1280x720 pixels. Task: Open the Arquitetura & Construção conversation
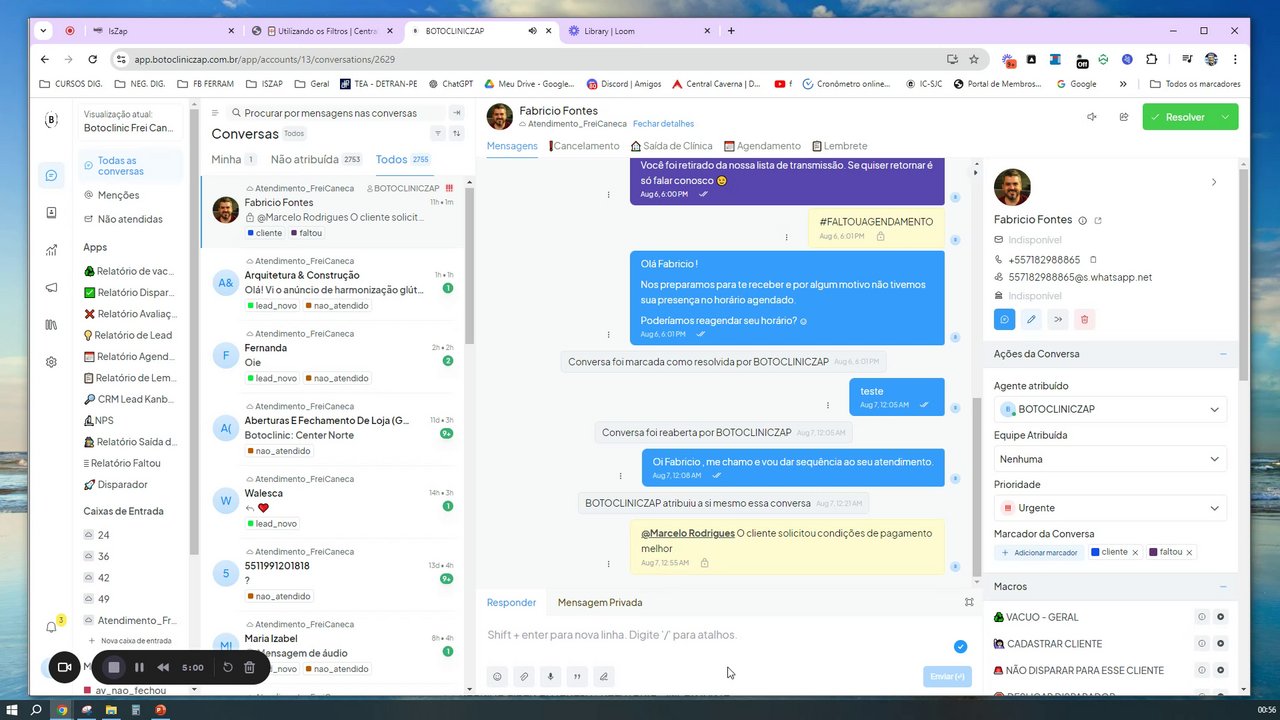pyautogui.click(x=334, y=283)
